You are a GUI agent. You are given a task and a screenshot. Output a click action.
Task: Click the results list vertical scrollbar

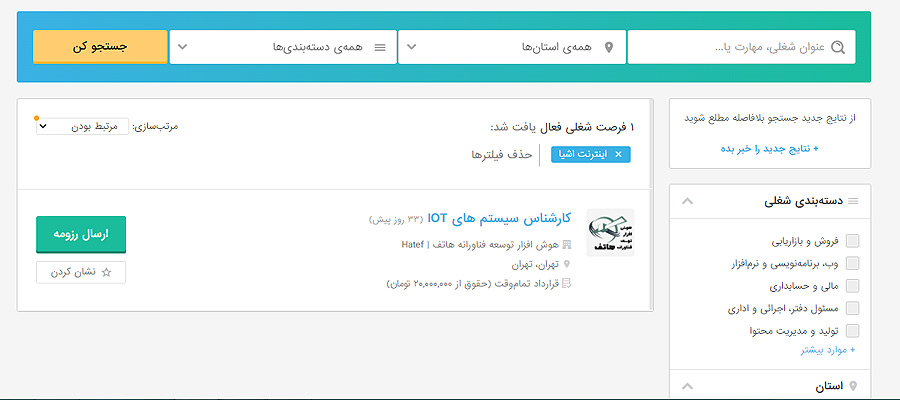(x=650, y=205)
